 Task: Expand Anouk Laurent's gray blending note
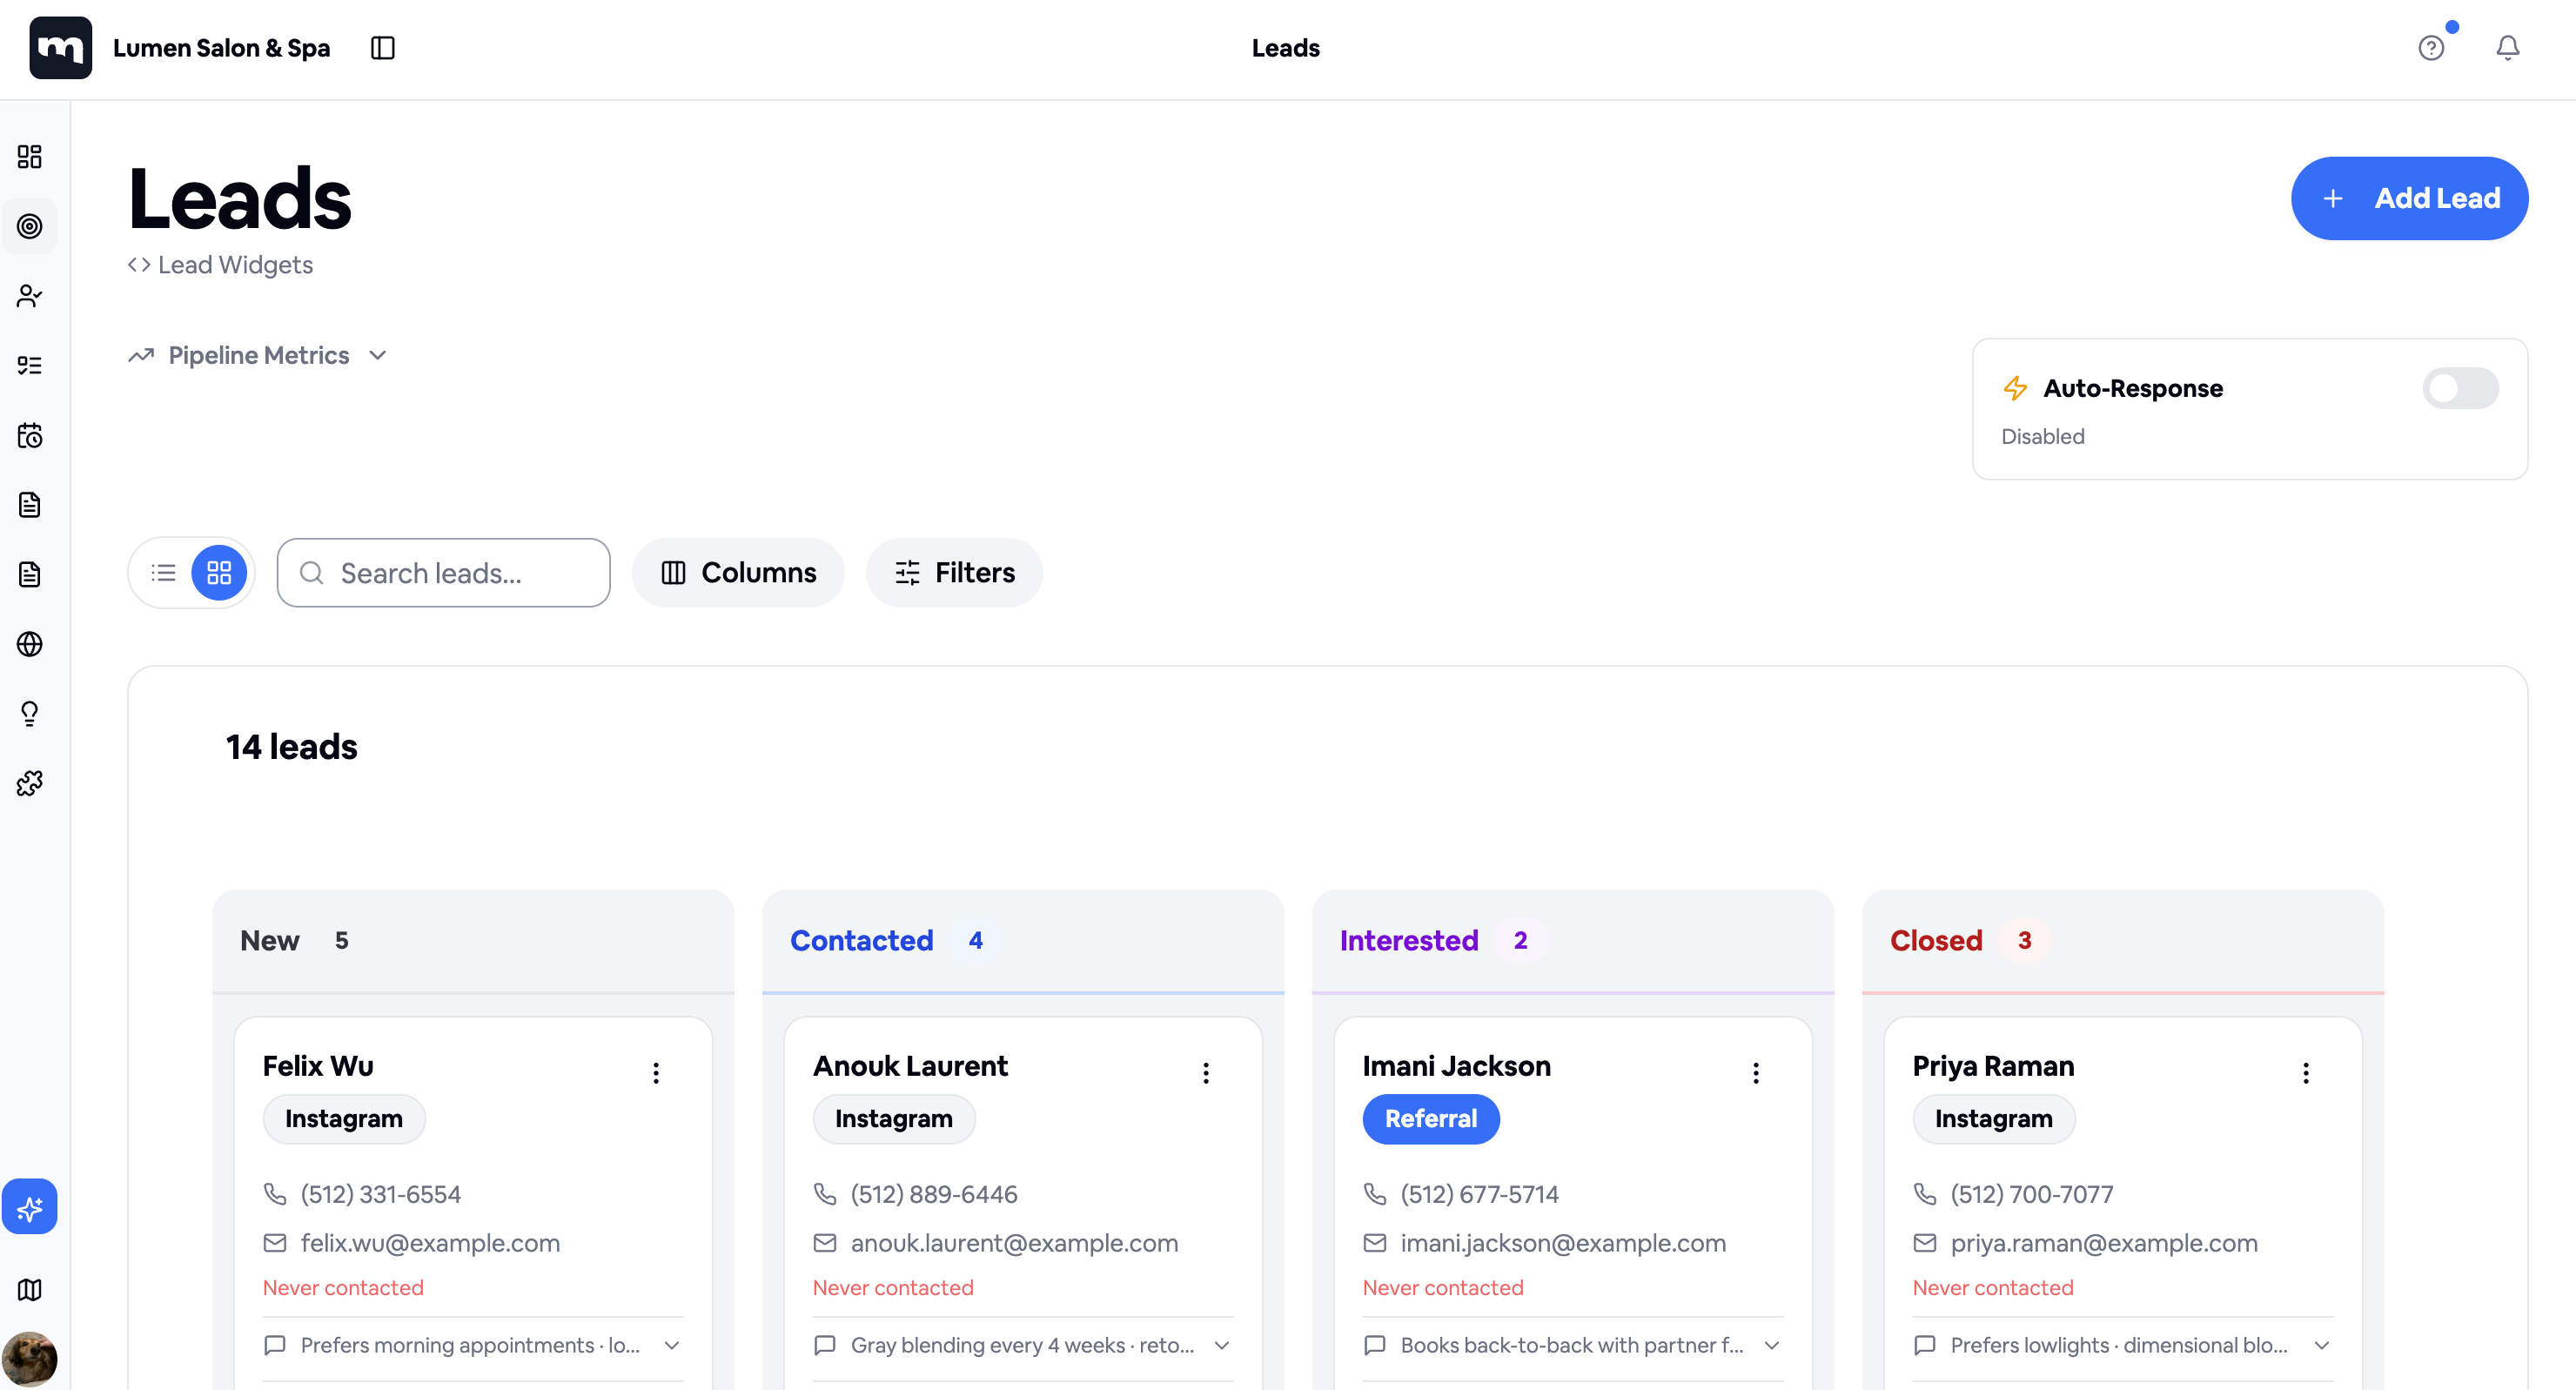click(1023, 1345)
